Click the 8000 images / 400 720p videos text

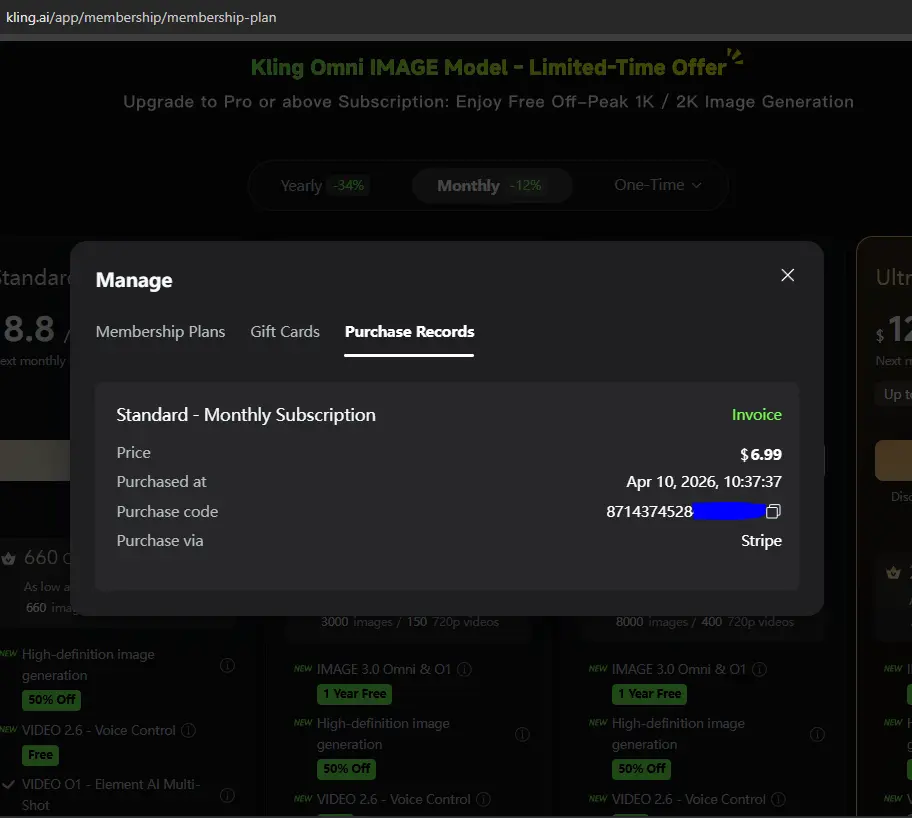point(704,622)
